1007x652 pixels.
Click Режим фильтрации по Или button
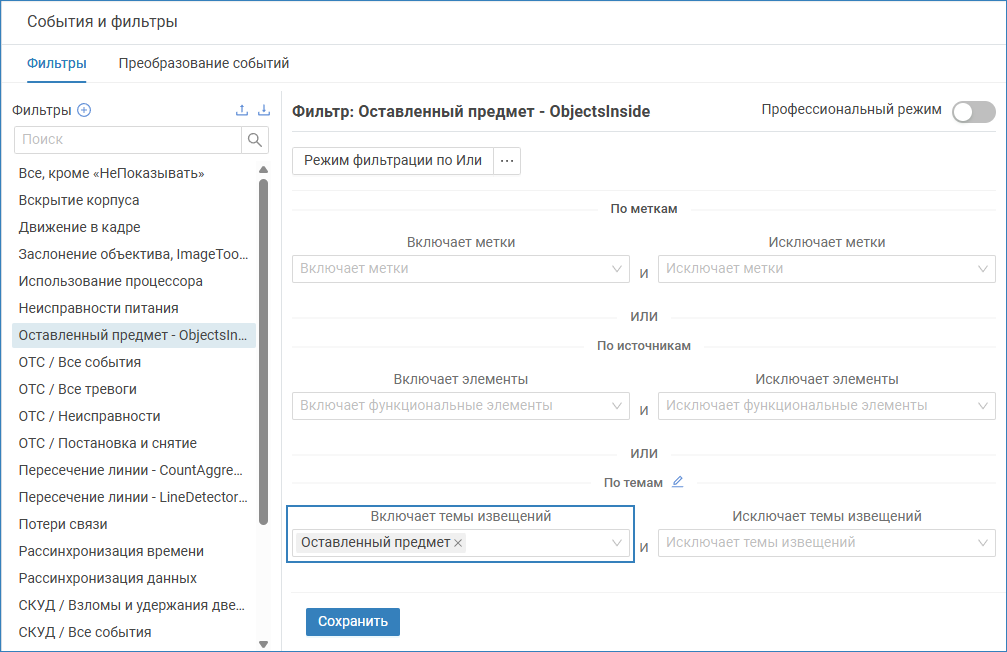(393, 161)
